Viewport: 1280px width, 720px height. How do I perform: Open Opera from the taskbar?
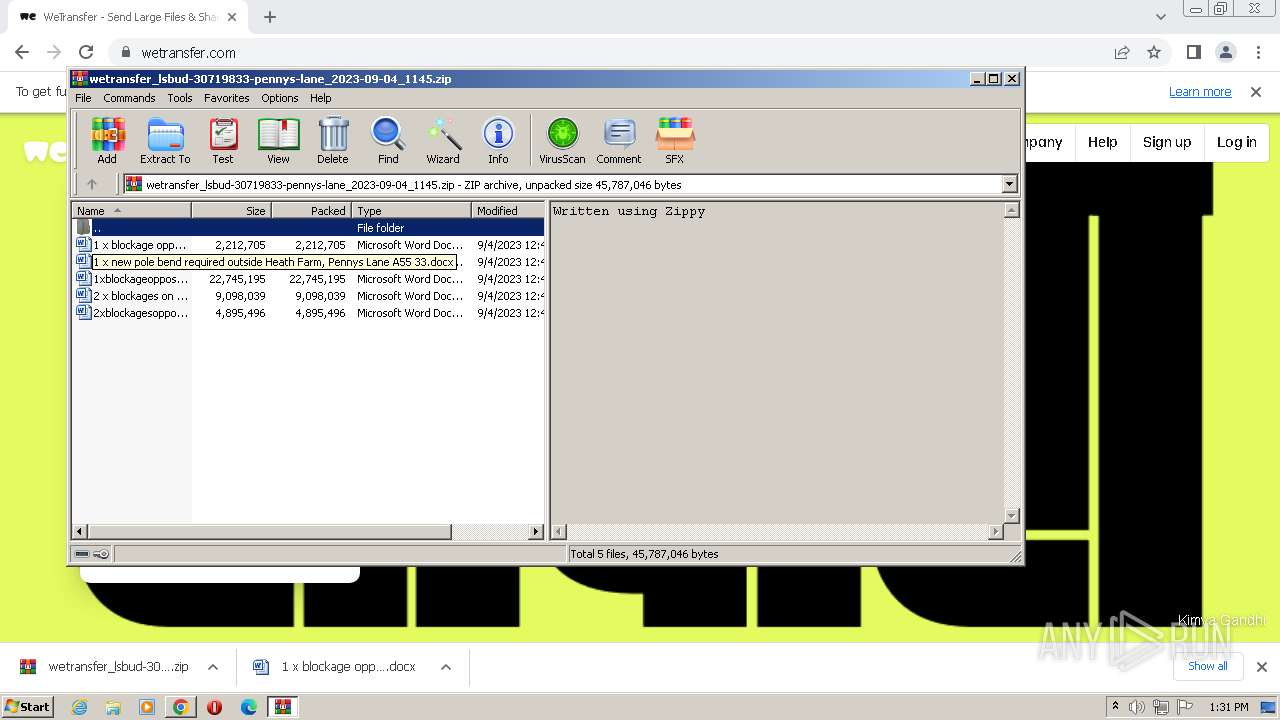(x=214, y=707)
